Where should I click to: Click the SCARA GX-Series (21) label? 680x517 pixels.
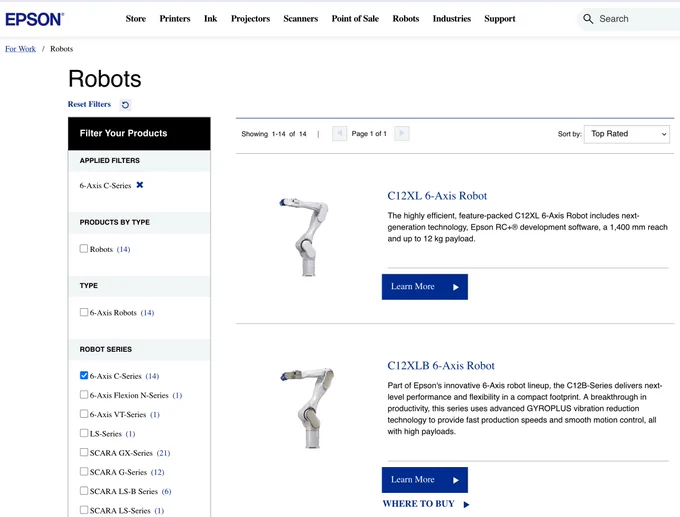coord(130,453)
